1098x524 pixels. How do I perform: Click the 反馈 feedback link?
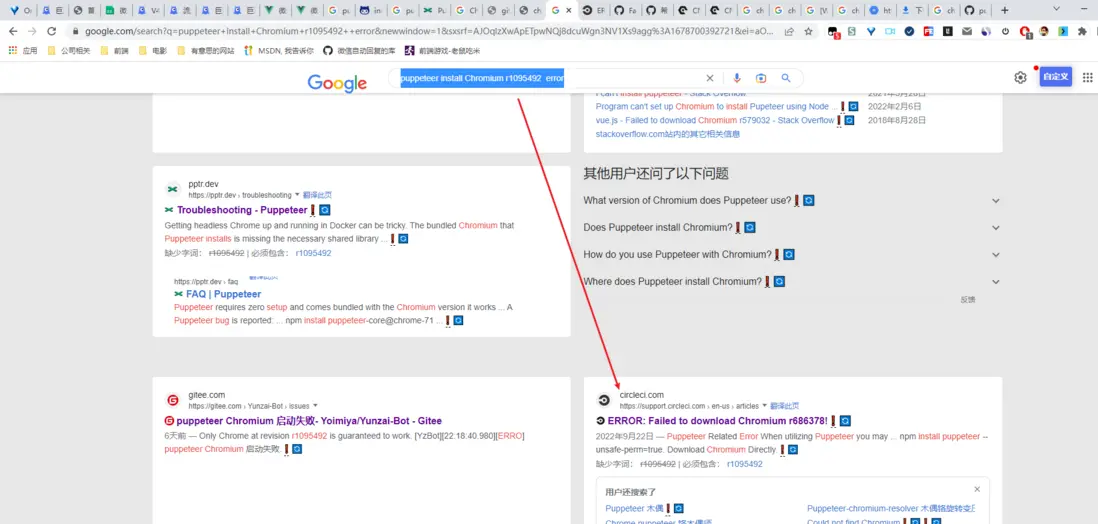tap(967, 299)
